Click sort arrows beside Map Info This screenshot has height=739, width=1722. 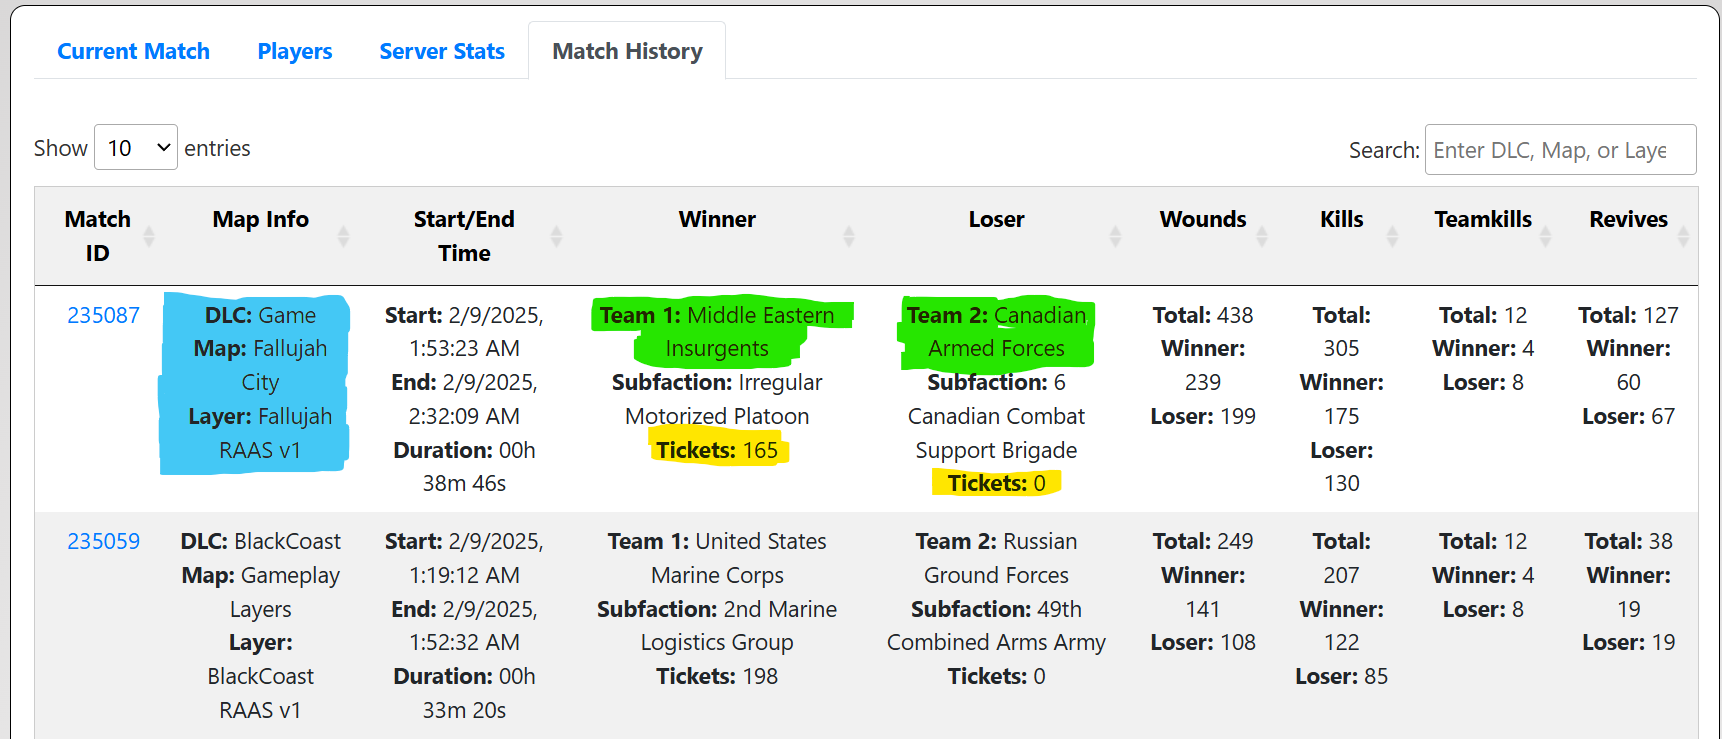[x=343, y=237]
